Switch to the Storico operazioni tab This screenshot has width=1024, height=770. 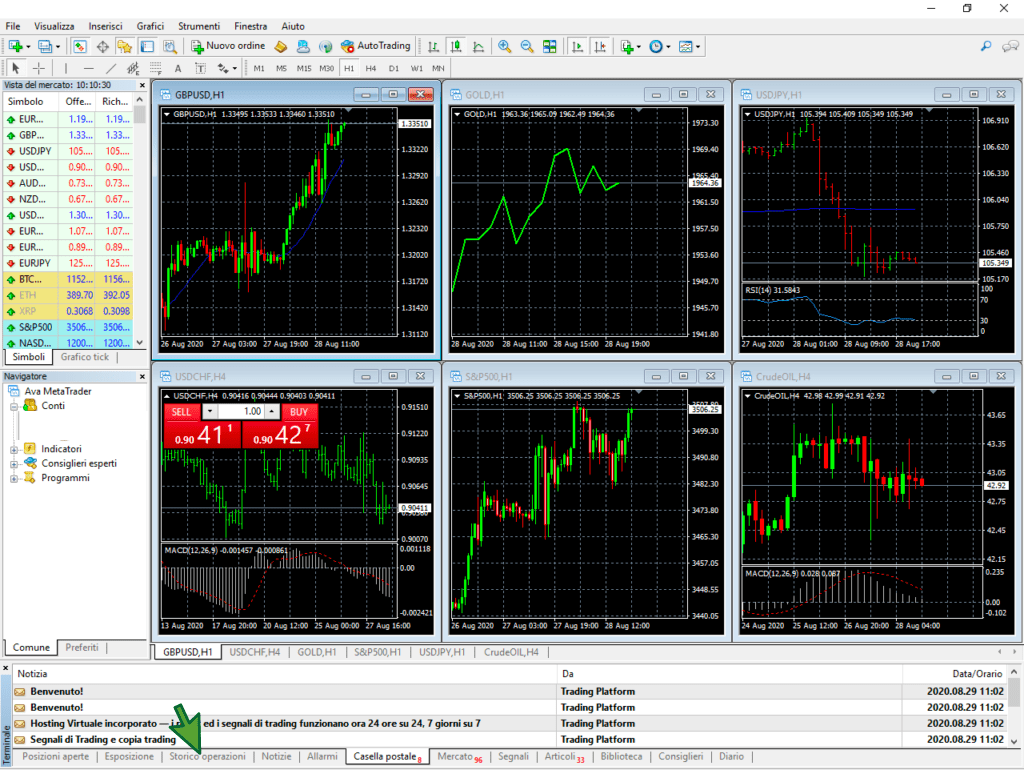coord(207,756)
